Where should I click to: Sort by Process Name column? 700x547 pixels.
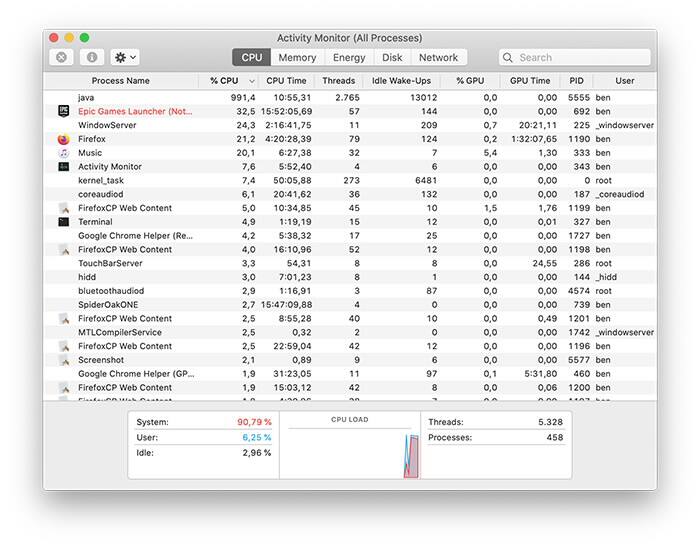tap(121, 81)
